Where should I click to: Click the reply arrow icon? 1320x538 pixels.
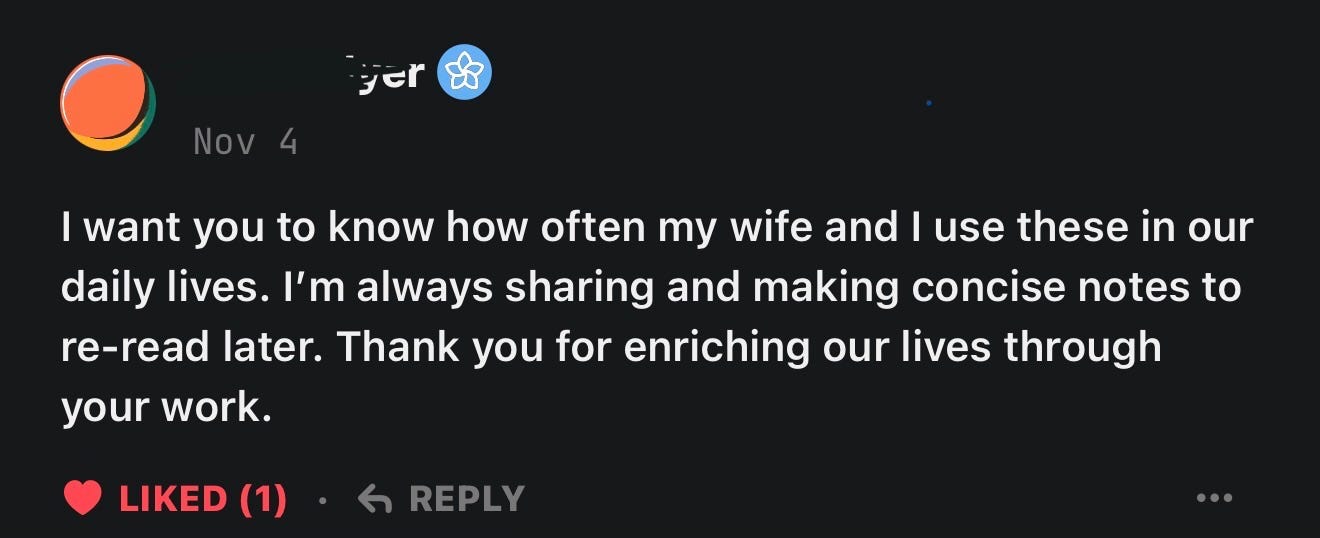click(374, 498)
